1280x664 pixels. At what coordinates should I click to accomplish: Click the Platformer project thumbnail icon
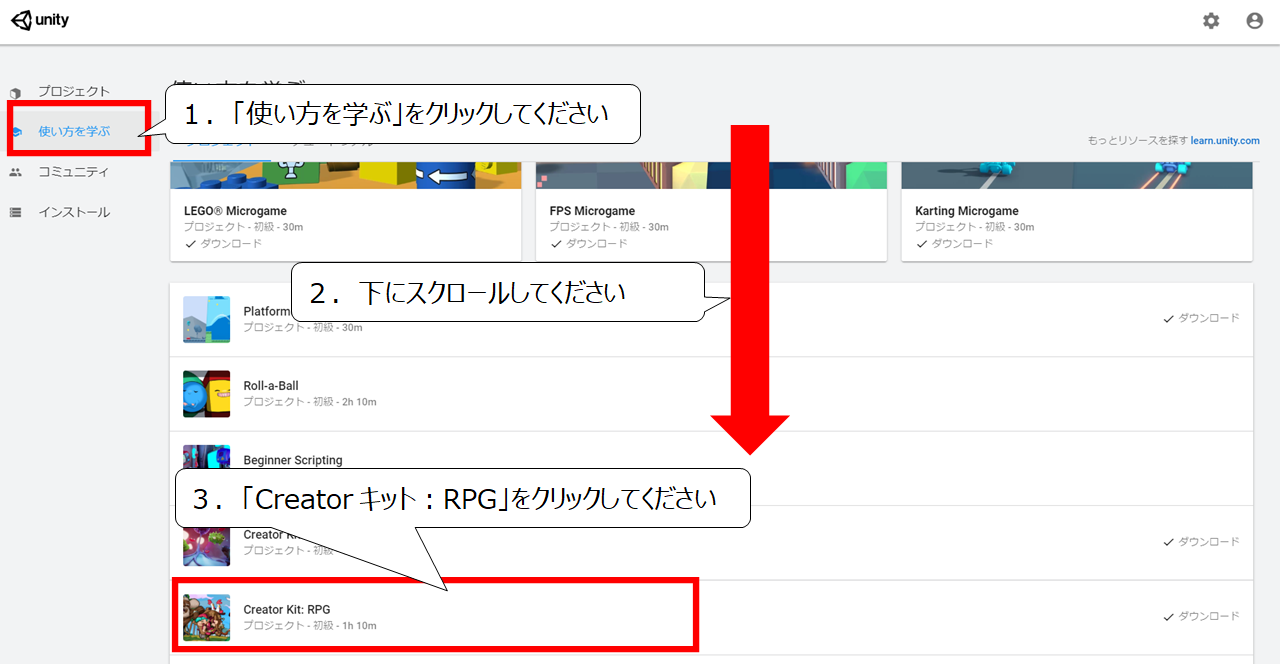(207, 319)
